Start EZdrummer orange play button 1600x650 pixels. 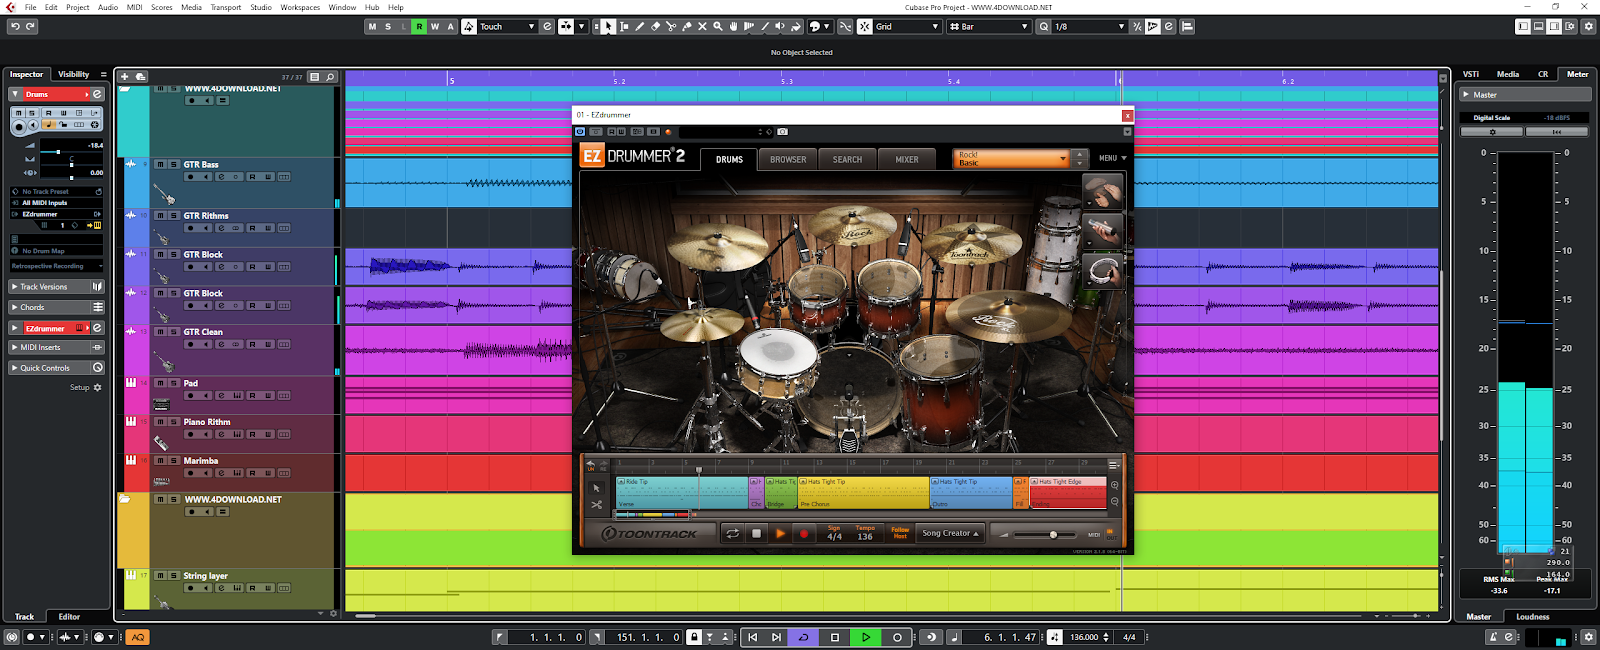[780, 534]
